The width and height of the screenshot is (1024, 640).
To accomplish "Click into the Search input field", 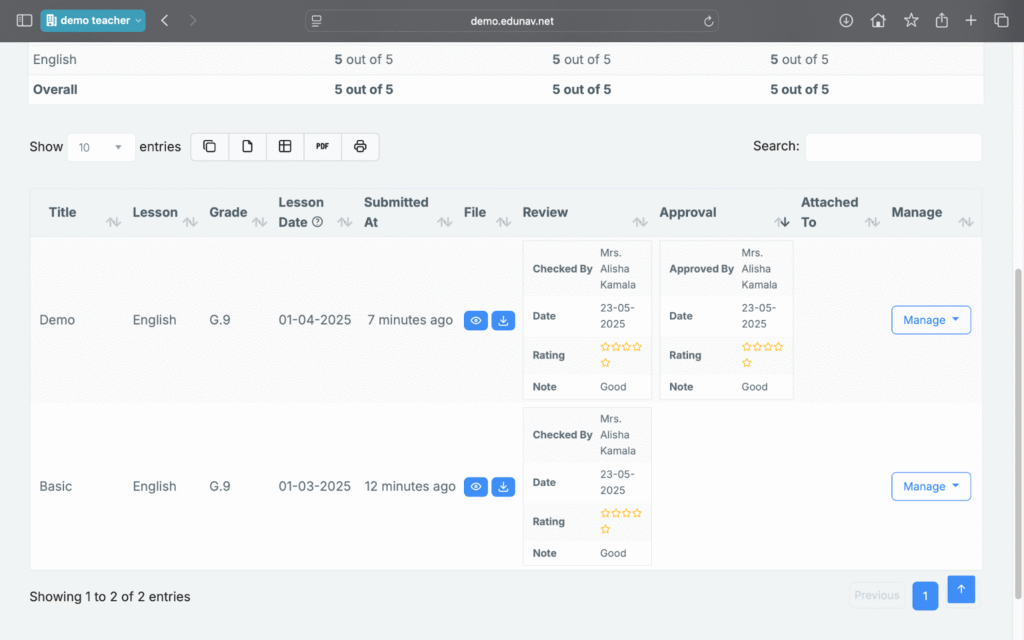I will click(893, 147).
